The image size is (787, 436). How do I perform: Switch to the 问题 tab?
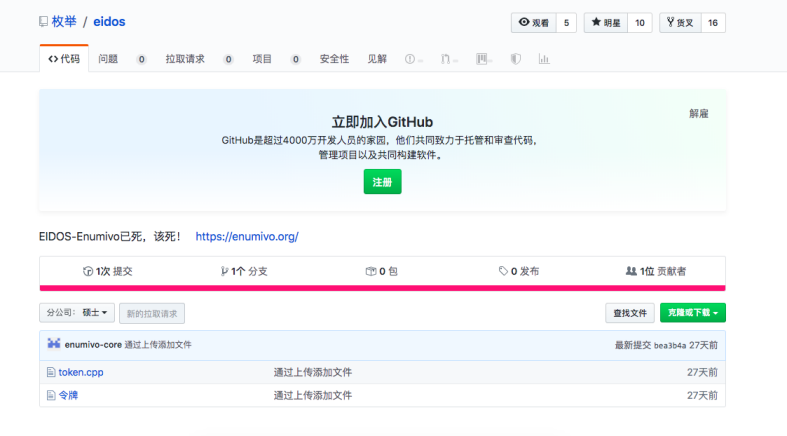(108, 59)
